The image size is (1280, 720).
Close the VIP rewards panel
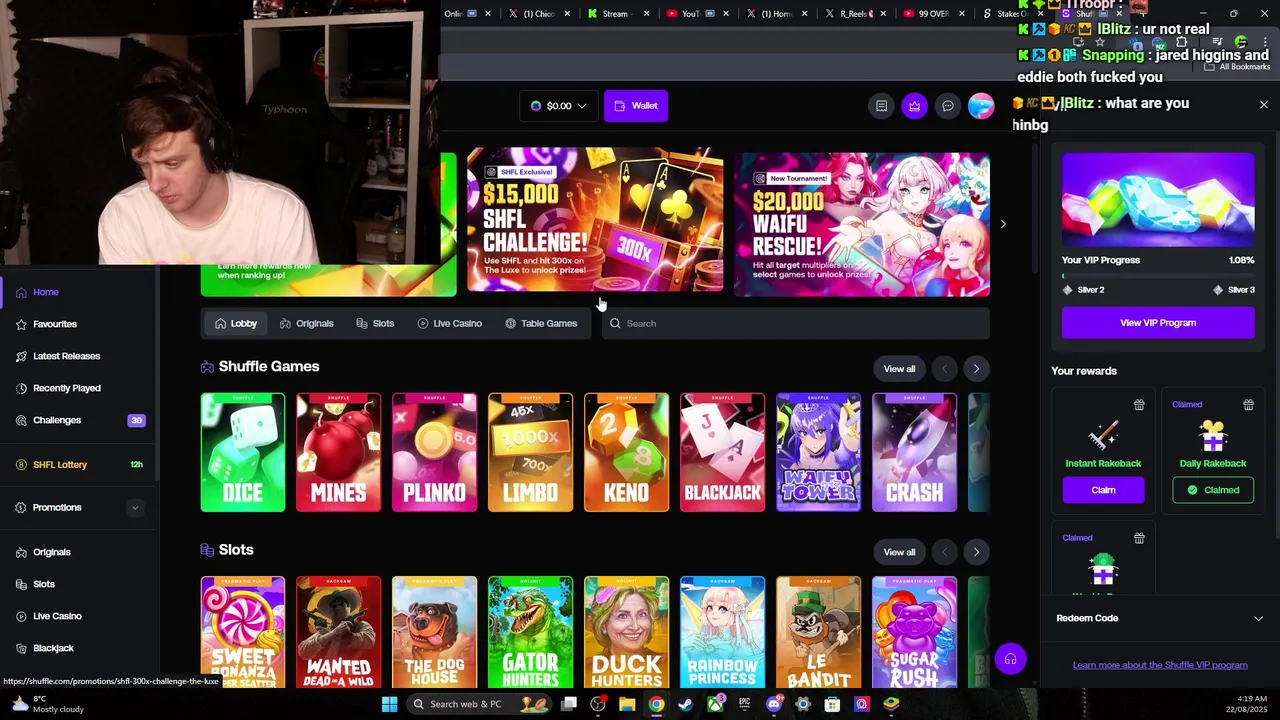[x=1263, y=105]
